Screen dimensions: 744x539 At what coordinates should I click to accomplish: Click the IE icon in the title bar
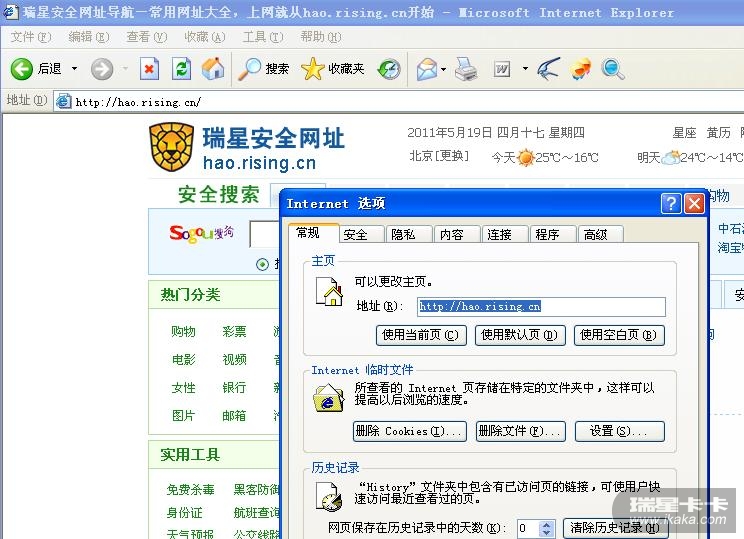tap(10, 12)
